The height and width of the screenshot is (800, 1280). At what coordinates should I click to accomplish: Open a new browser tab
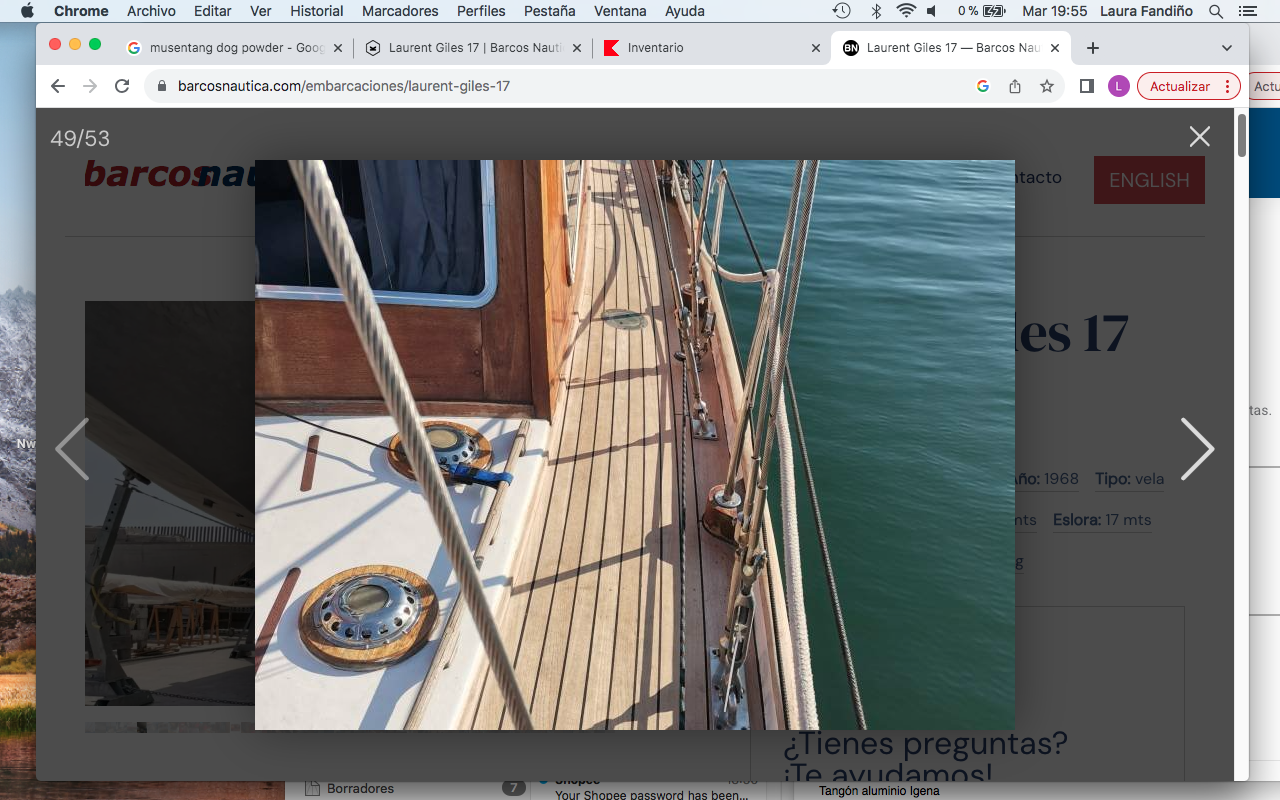(x=1093, y=48)
